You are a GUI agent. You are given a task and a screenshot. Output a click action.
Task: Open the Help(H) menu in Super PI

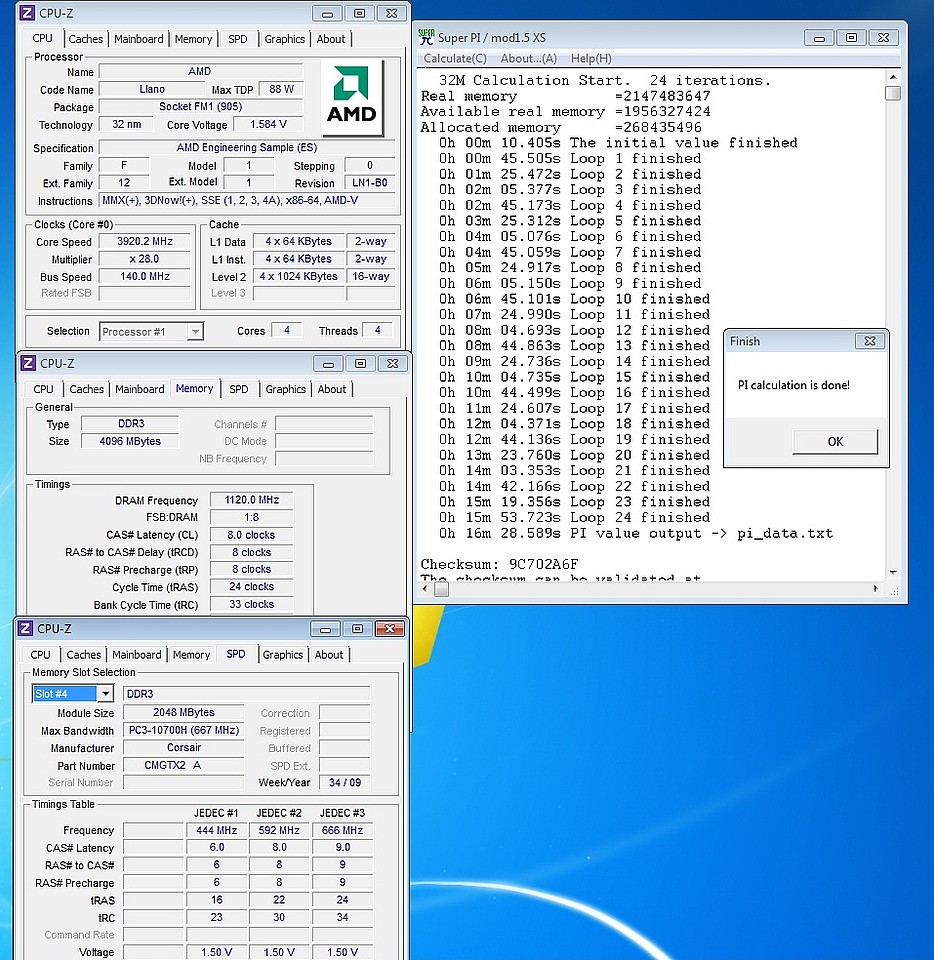[591, 58]
